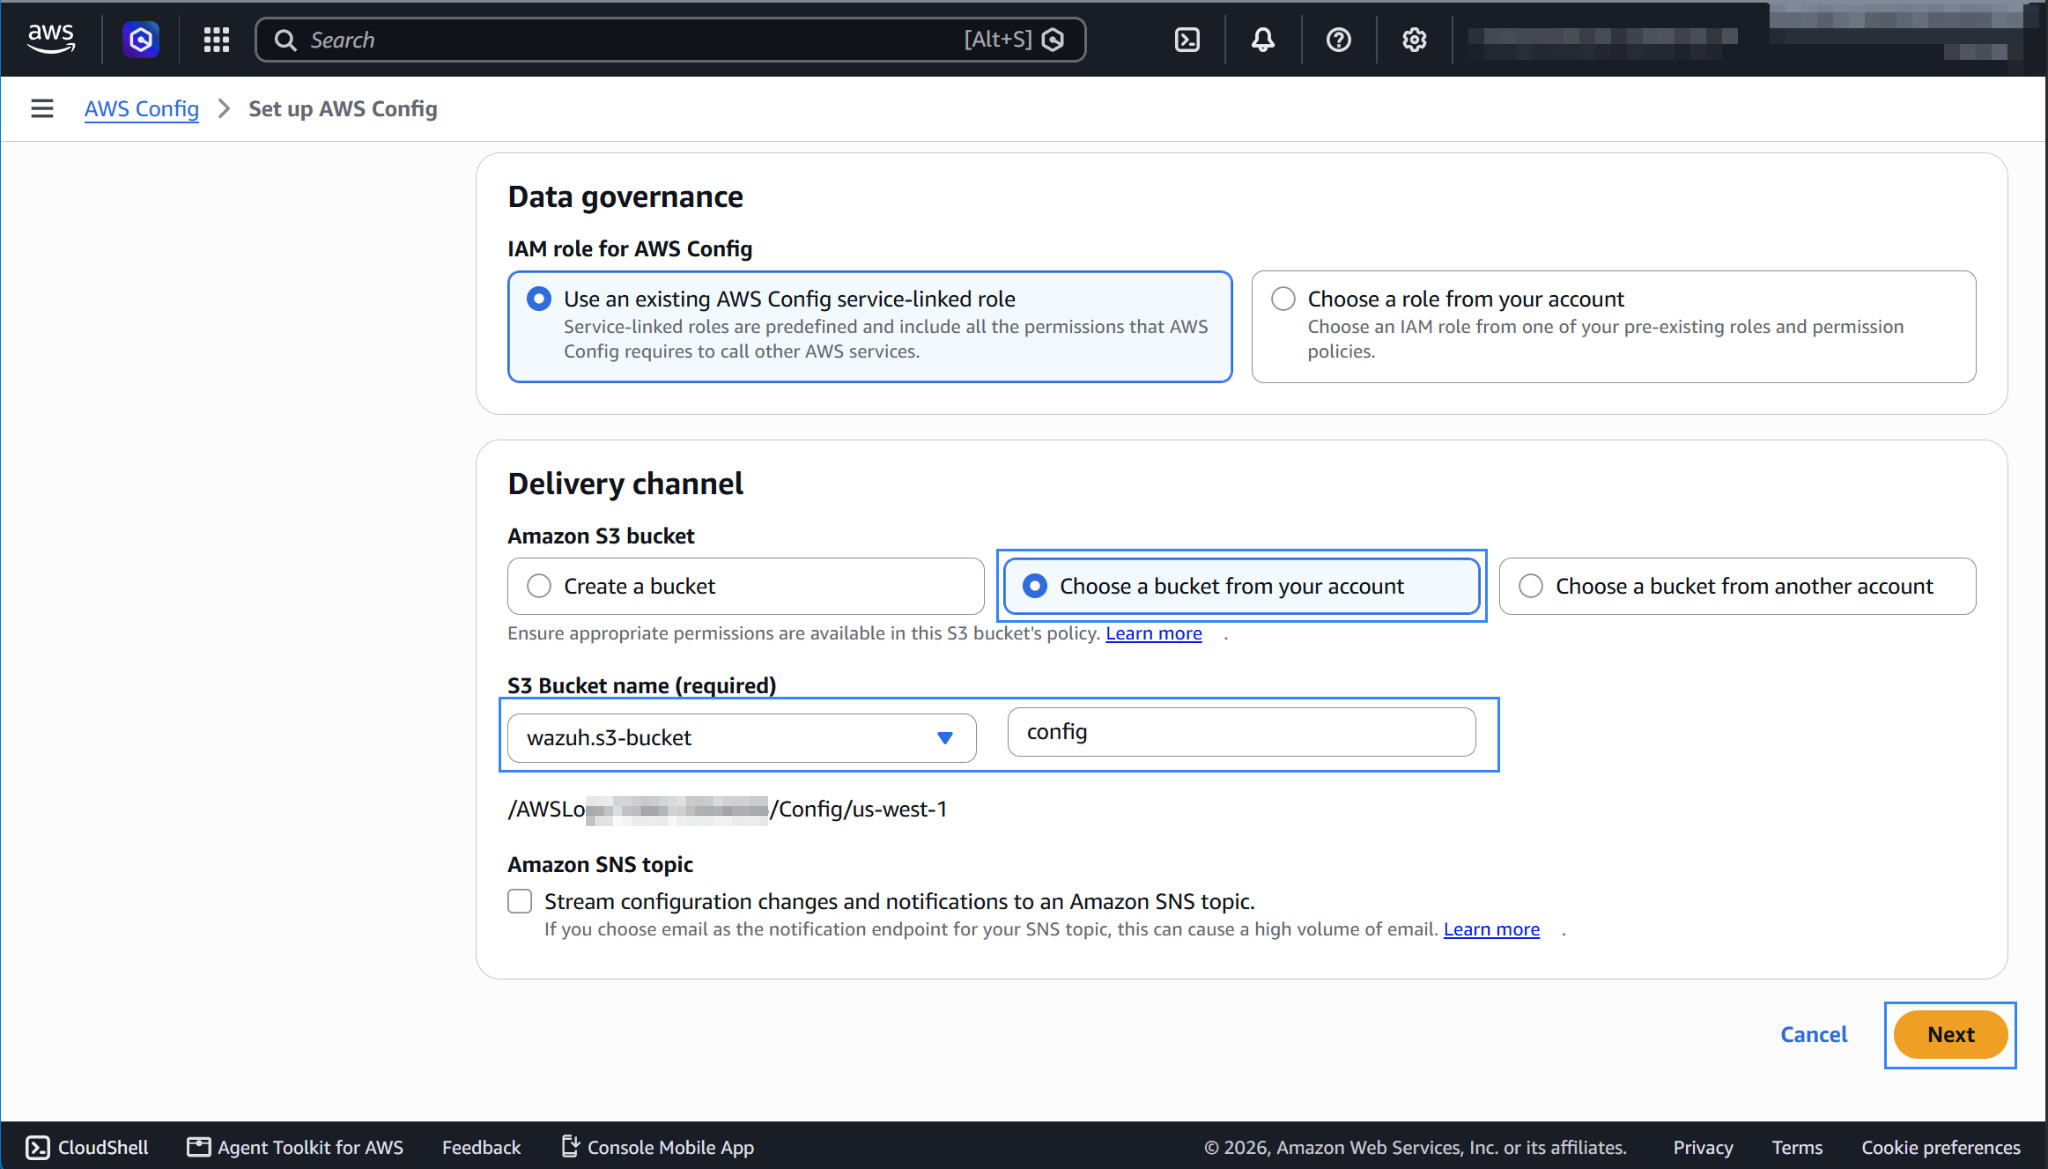Select Choose a bucket from your account

(x=1241, y=586)
